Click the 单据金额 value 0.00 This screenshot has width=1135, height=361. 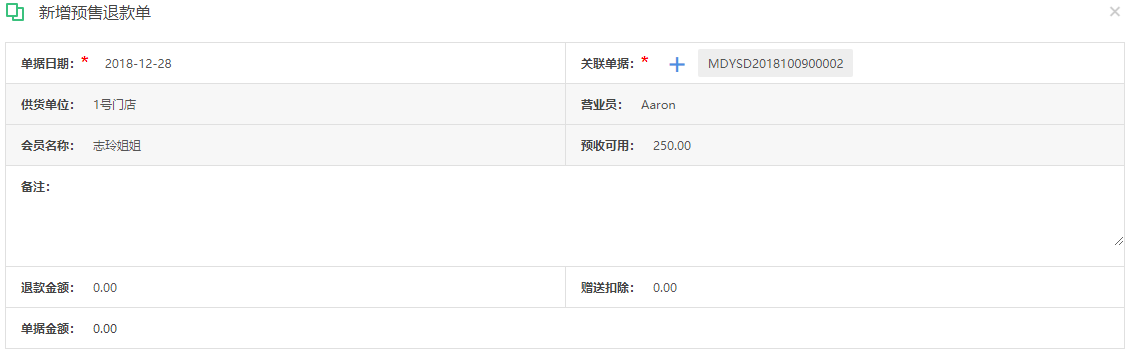(x=105, y=329)
